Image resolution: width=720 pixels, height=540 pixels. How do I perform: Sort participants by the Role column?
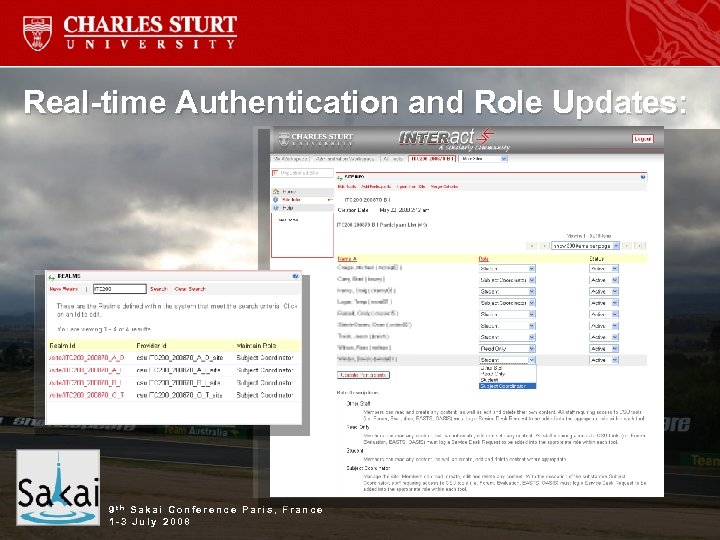pos(484,259)
